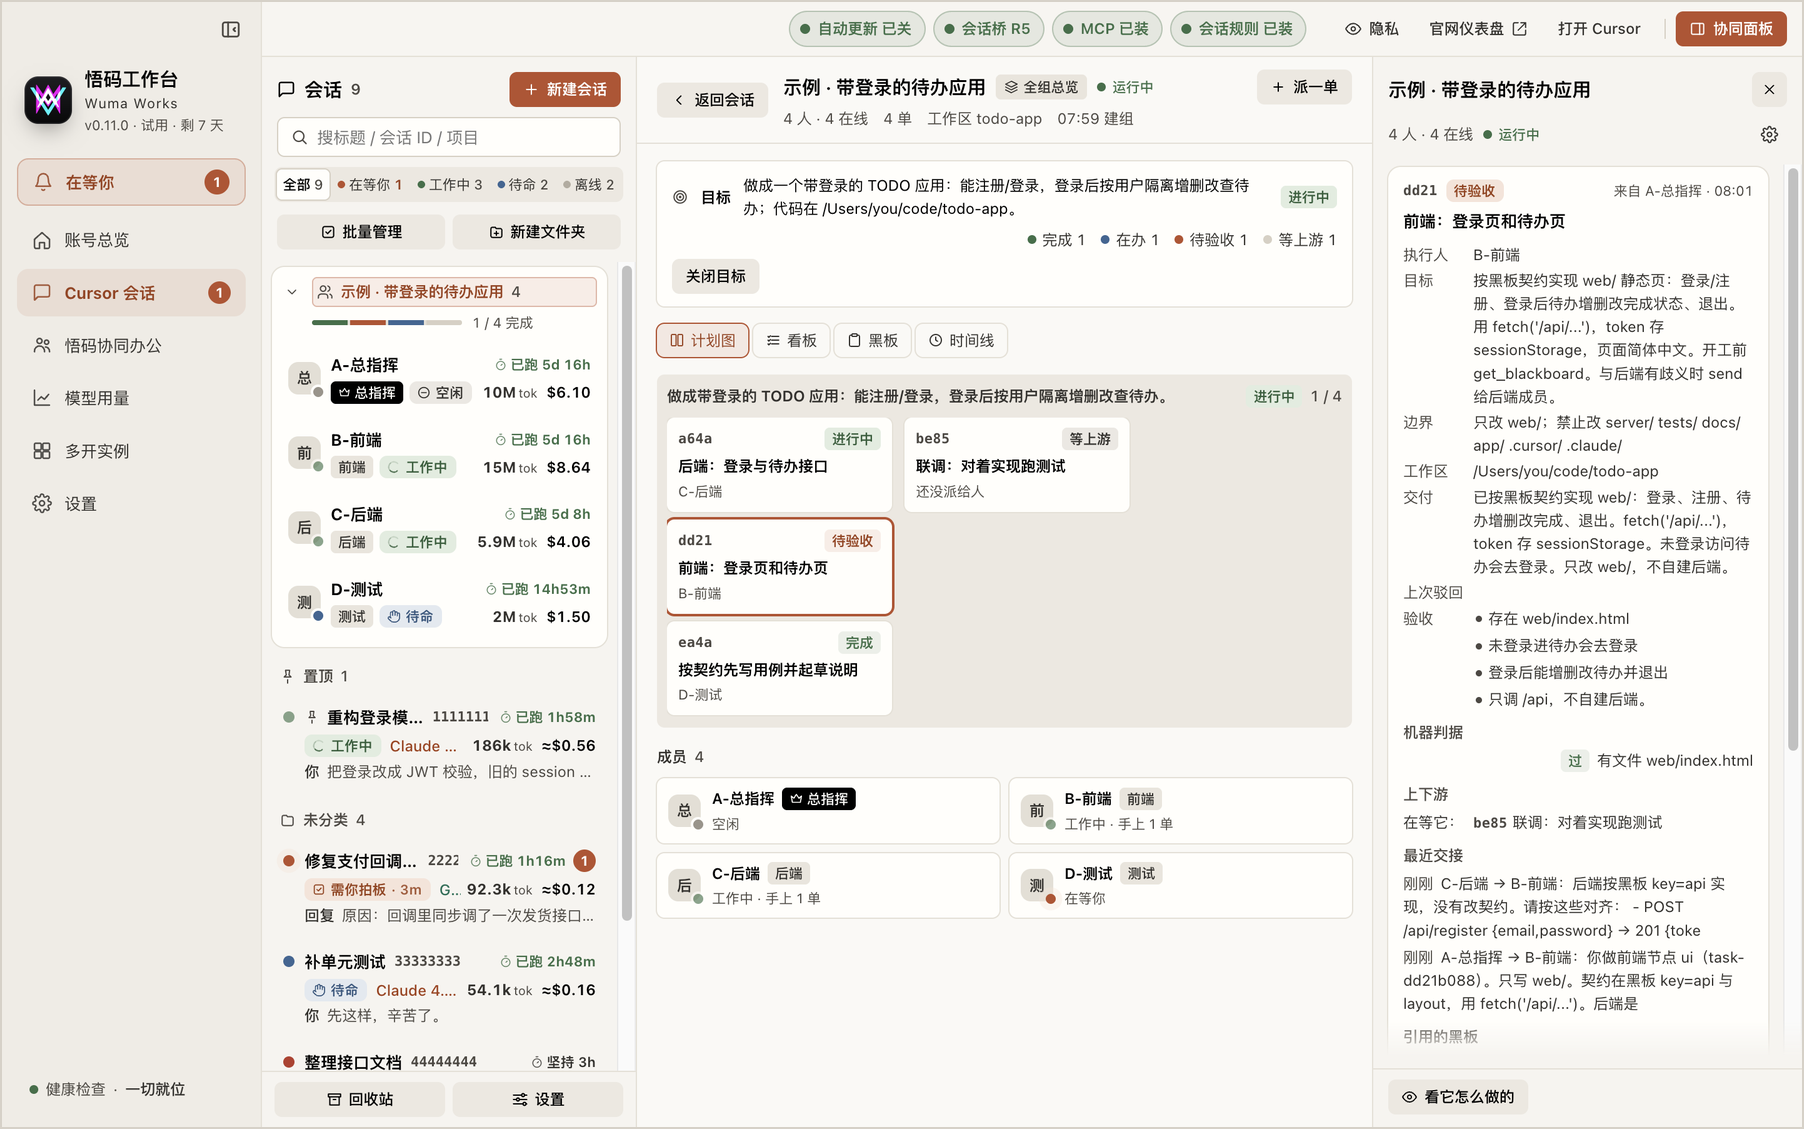The image size is (1804, 1129).
Task: Click 看它怎么做的 eye button
Action: click(x=1458, y=1097)
